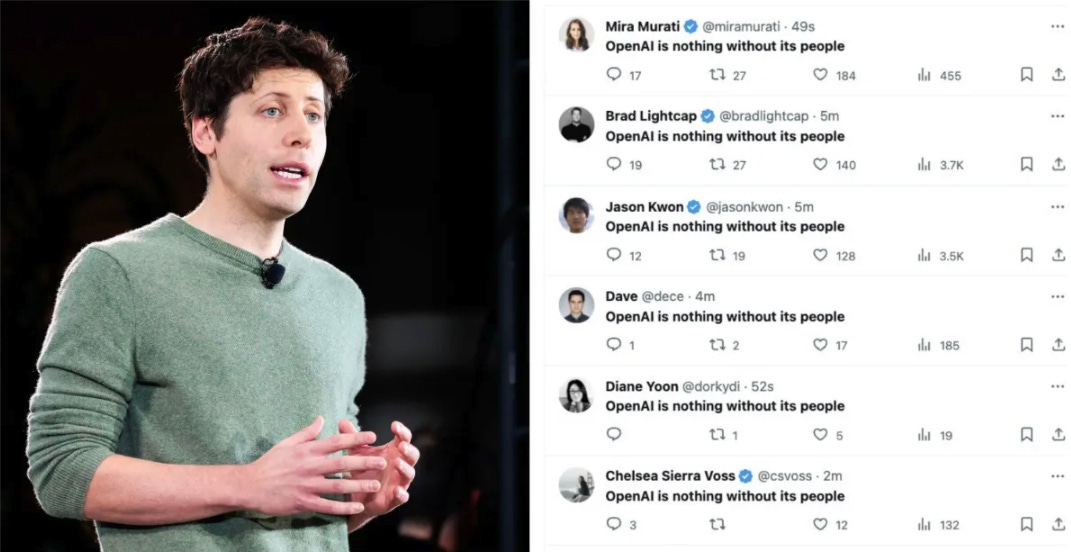Retweet Brad Lightcap's post

click(x=717, y=164)
